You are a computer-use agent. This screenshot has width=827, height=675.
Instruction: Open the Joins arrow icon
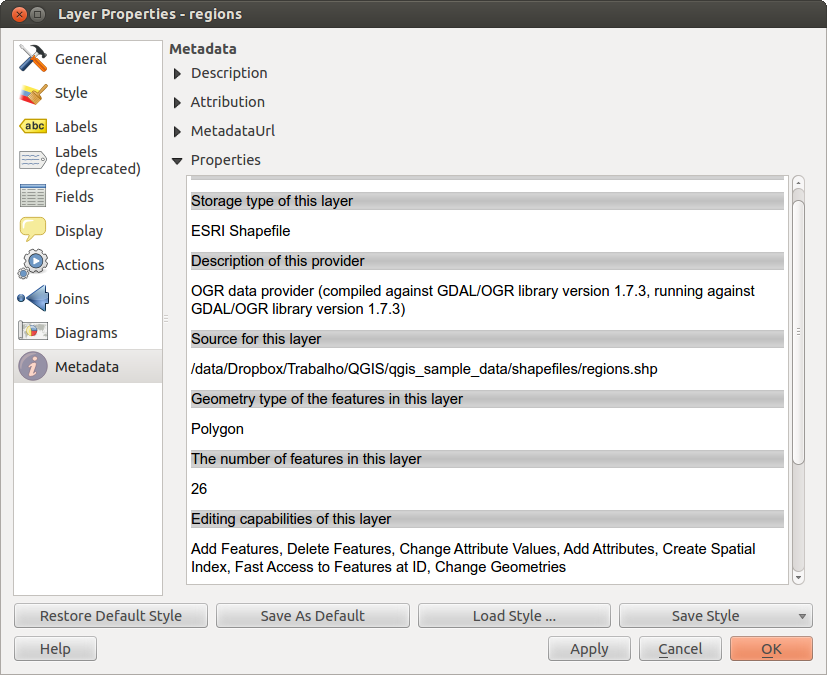33,299
